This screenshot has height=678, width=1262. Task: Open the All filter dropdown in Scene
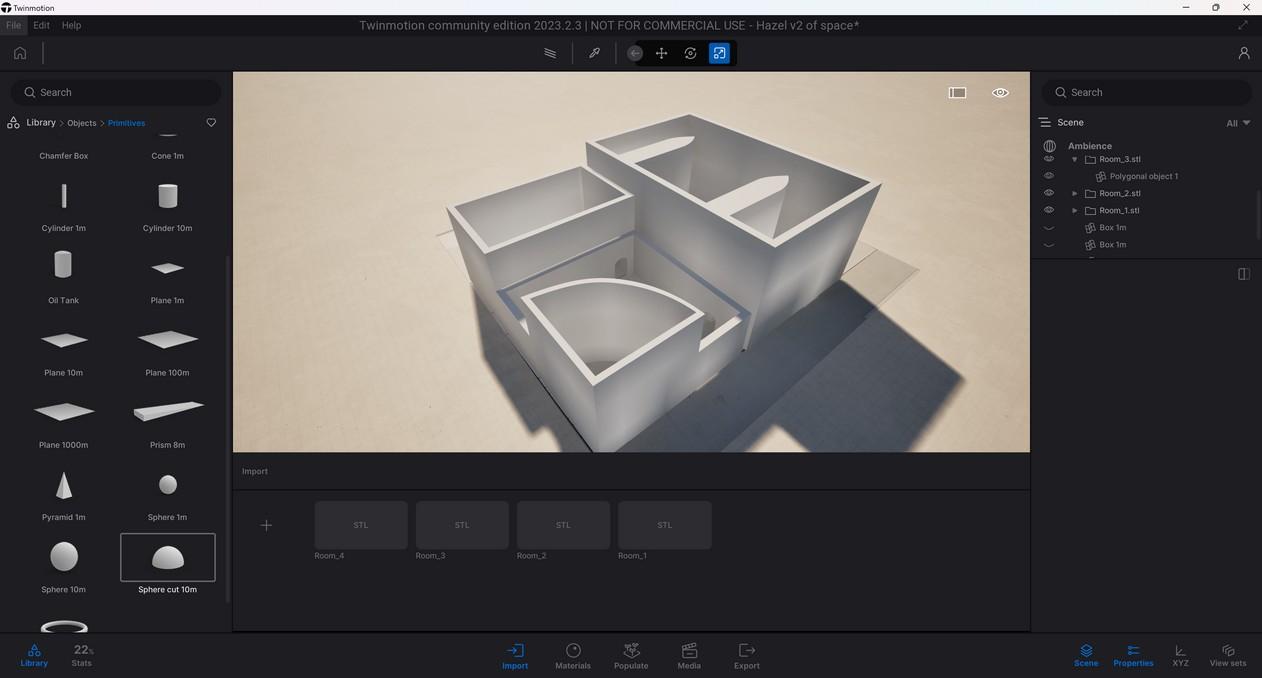(1238, 123)
